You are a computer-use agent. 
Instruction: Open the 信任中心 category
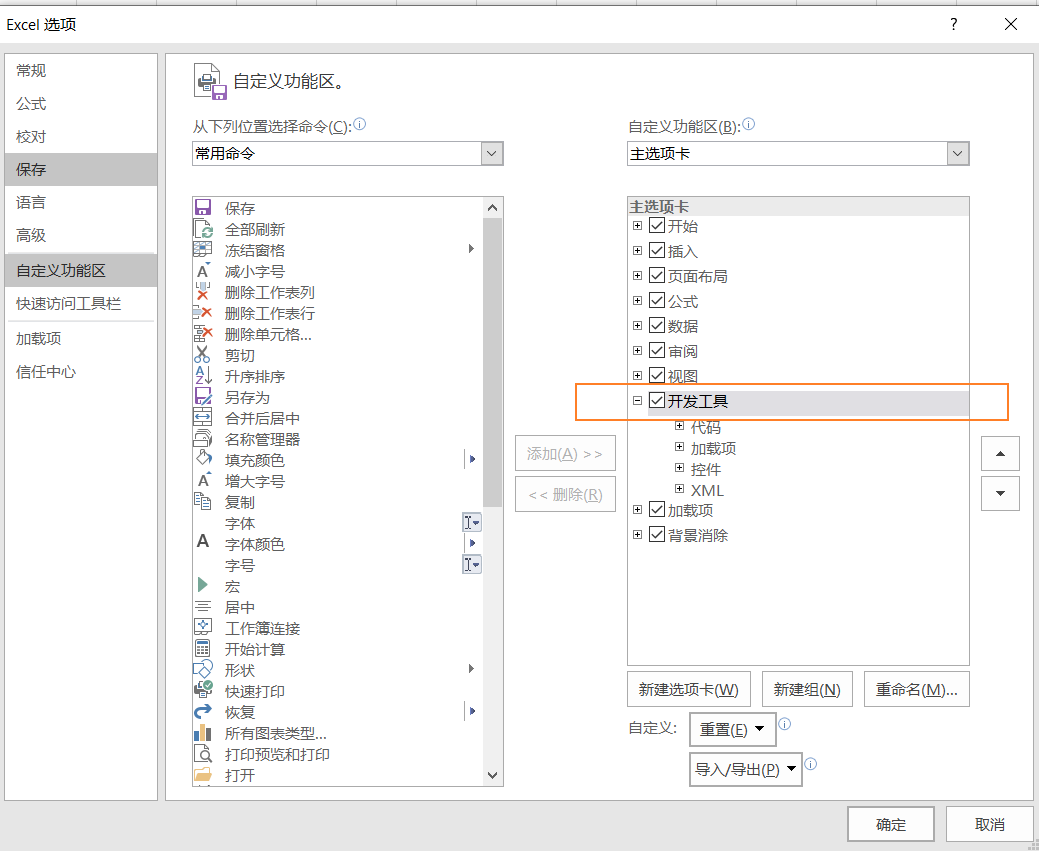[x=81, y=371]
